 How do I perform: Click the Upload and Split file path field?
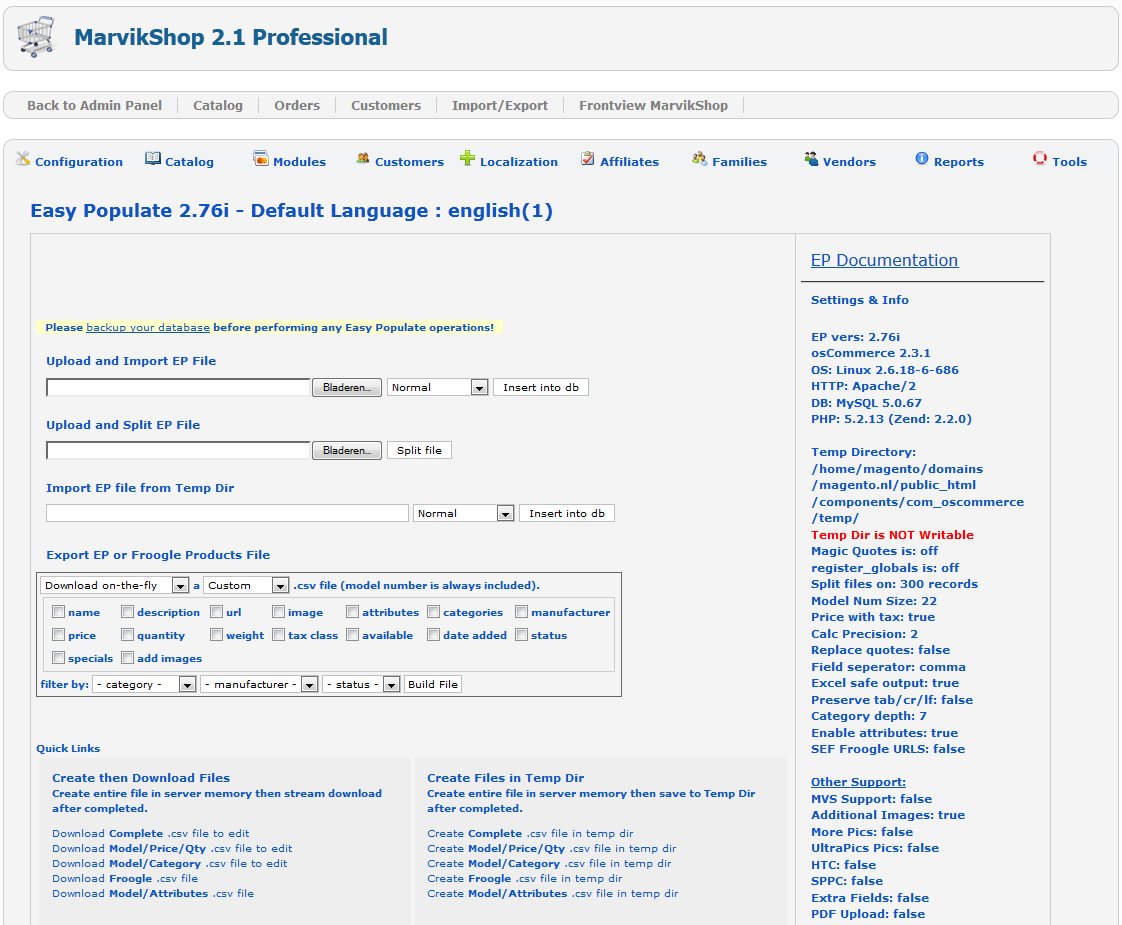click(x=178, y=450)
